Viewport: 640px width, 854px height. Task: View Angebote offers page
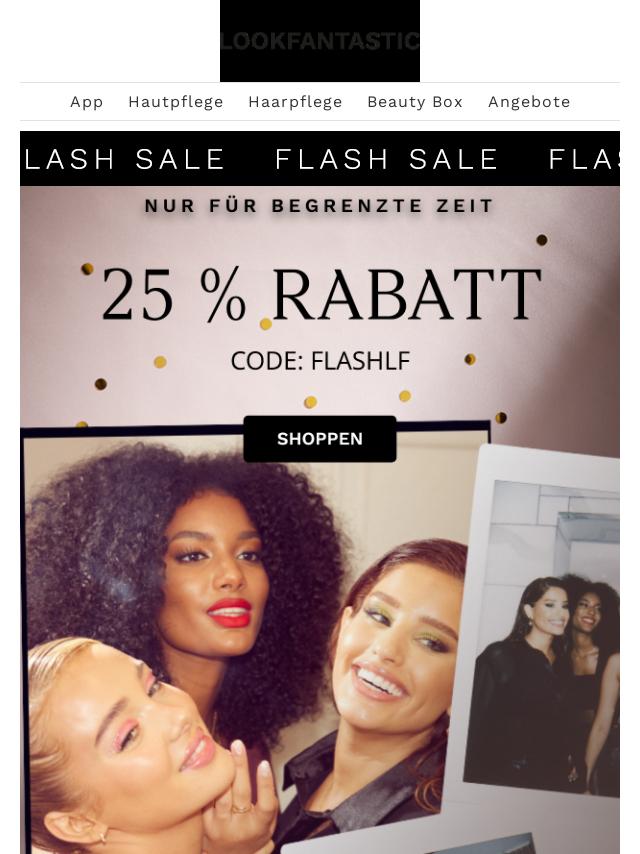pyautogui.click(x=529, y=102)
